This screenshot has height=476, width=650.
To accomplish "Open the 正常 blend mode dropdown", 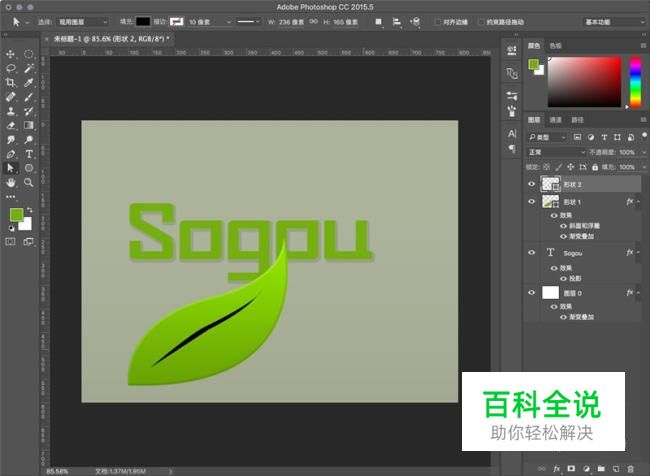I will tap(556, 152).
